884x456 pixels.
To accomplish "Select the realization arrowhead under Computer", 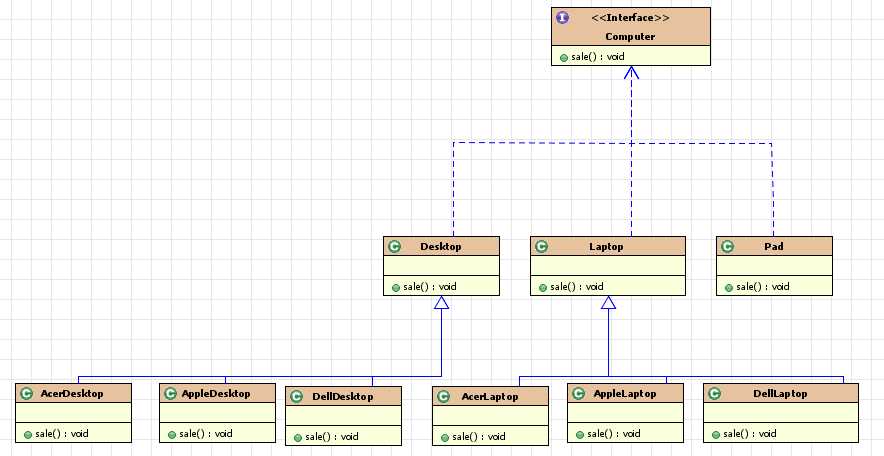I will coord(631,72).
